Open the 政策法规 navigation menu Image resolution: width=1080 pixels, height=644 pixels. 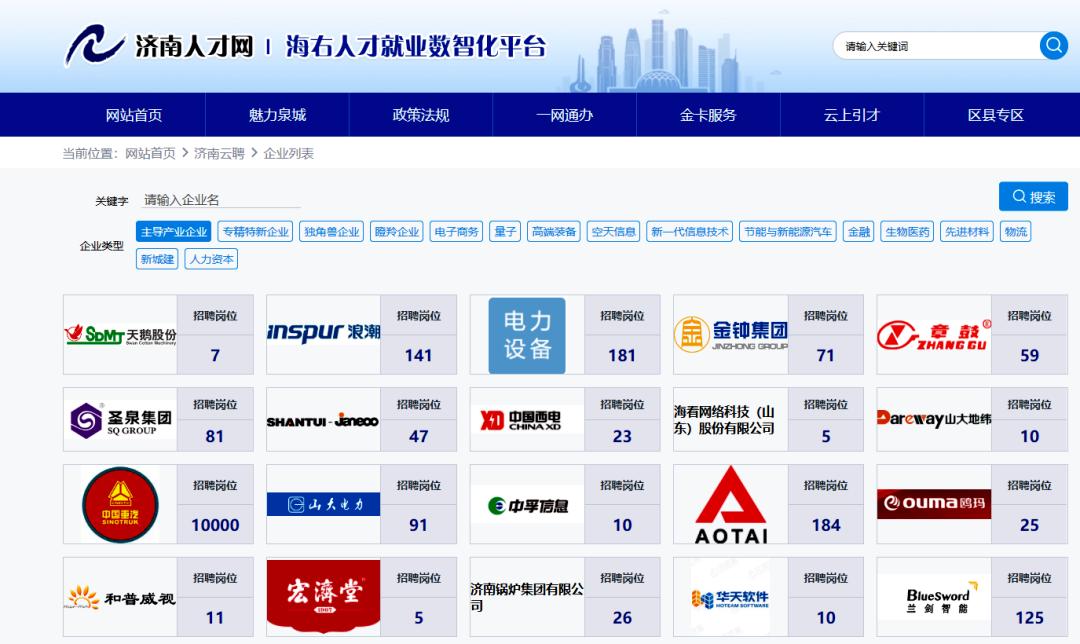tap(419, 114)
